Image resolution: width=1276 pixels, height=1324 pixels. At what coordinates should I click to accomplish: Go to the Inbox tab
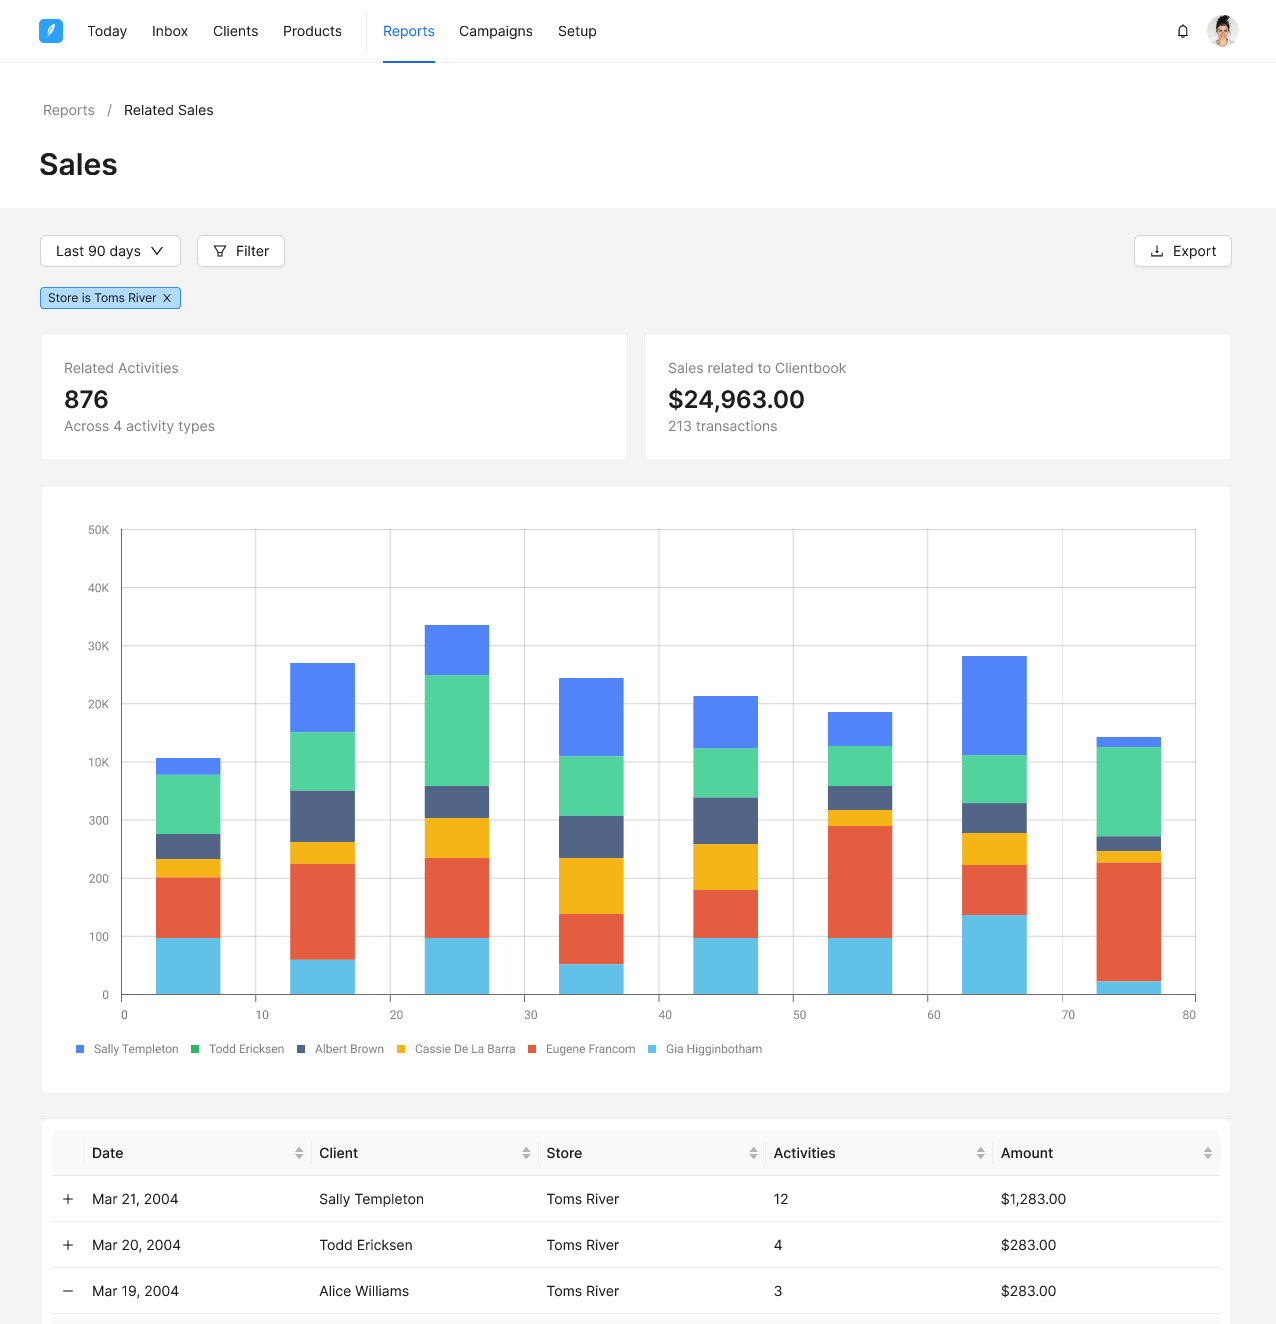(170, 31)
